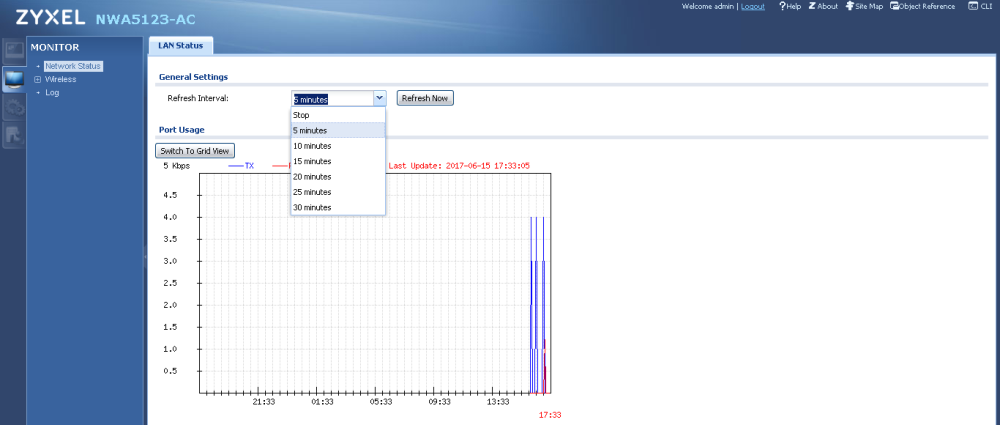Click the 13:33 time axis label
This screenshot has width=1000, height=425.
tap(497, 401)
